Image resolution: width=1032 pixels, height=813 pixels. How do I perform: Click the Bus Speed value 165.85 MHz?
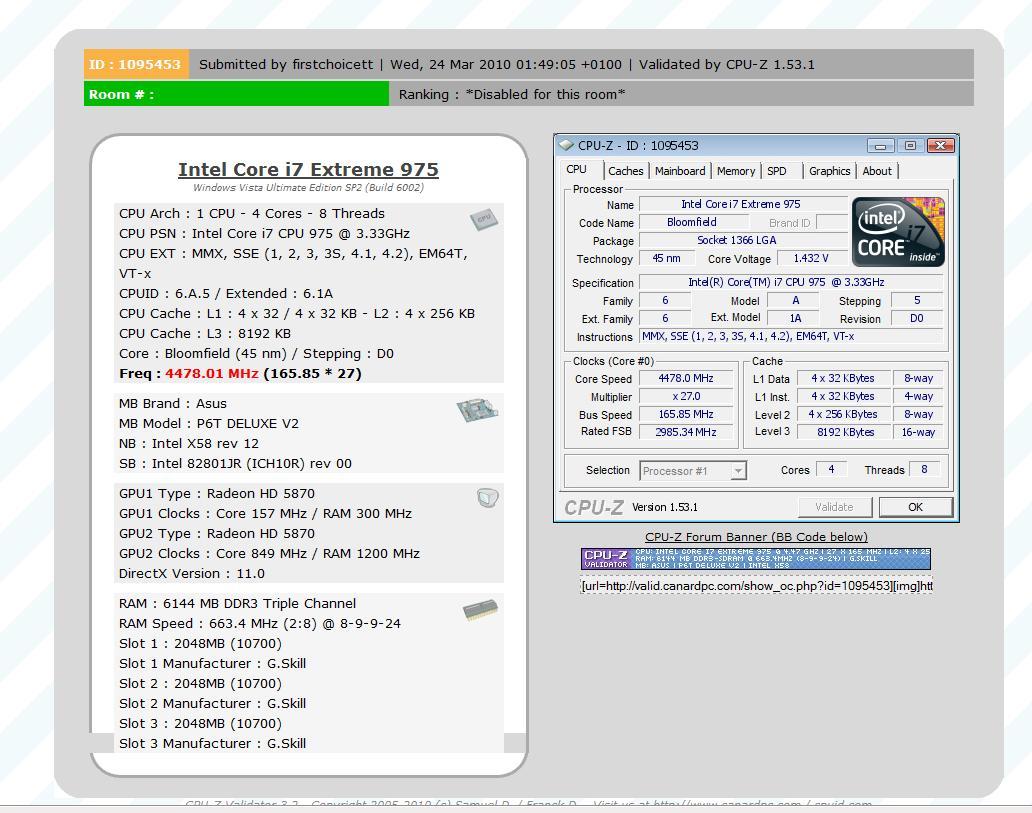click(x=686, y=414)
